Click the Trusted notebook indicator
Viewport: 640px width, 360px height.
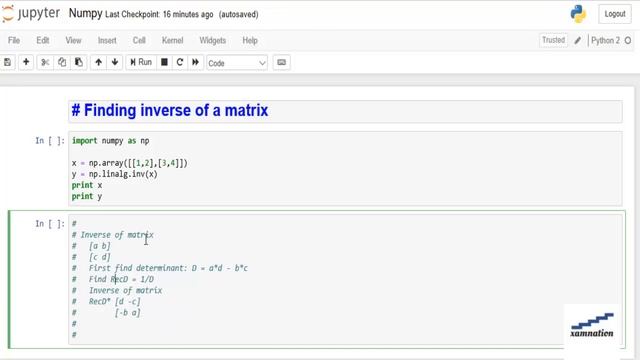(x=553, y=40)
